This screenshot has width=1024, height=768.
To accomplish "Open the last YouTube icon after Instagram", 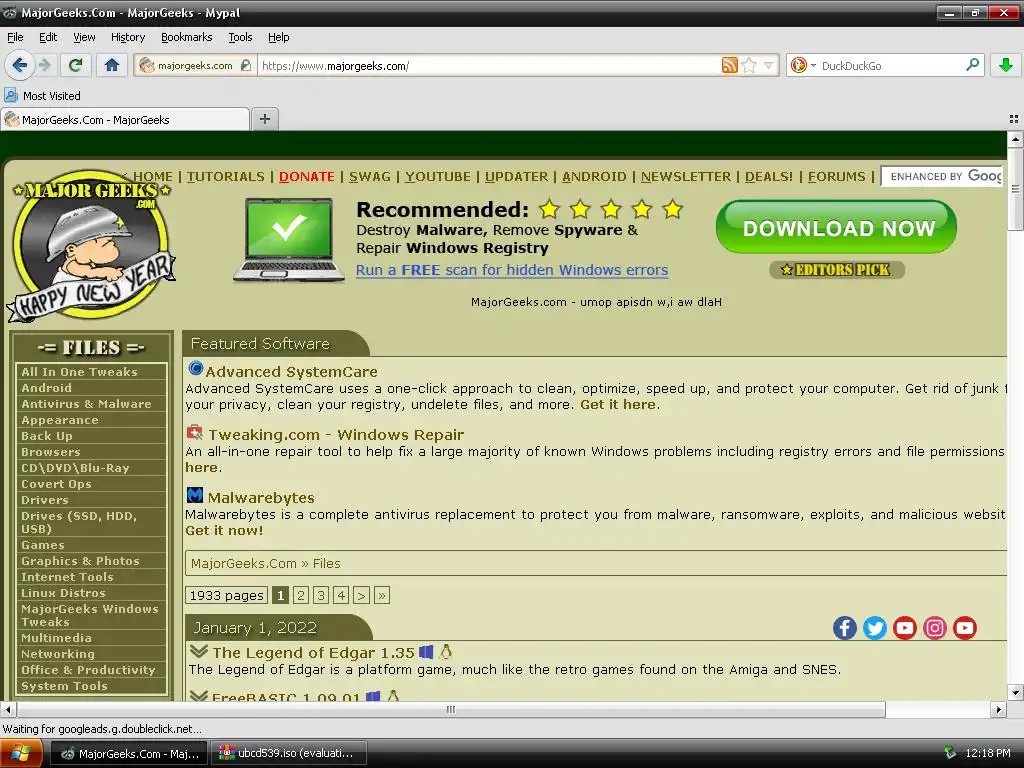I will 965,628.
